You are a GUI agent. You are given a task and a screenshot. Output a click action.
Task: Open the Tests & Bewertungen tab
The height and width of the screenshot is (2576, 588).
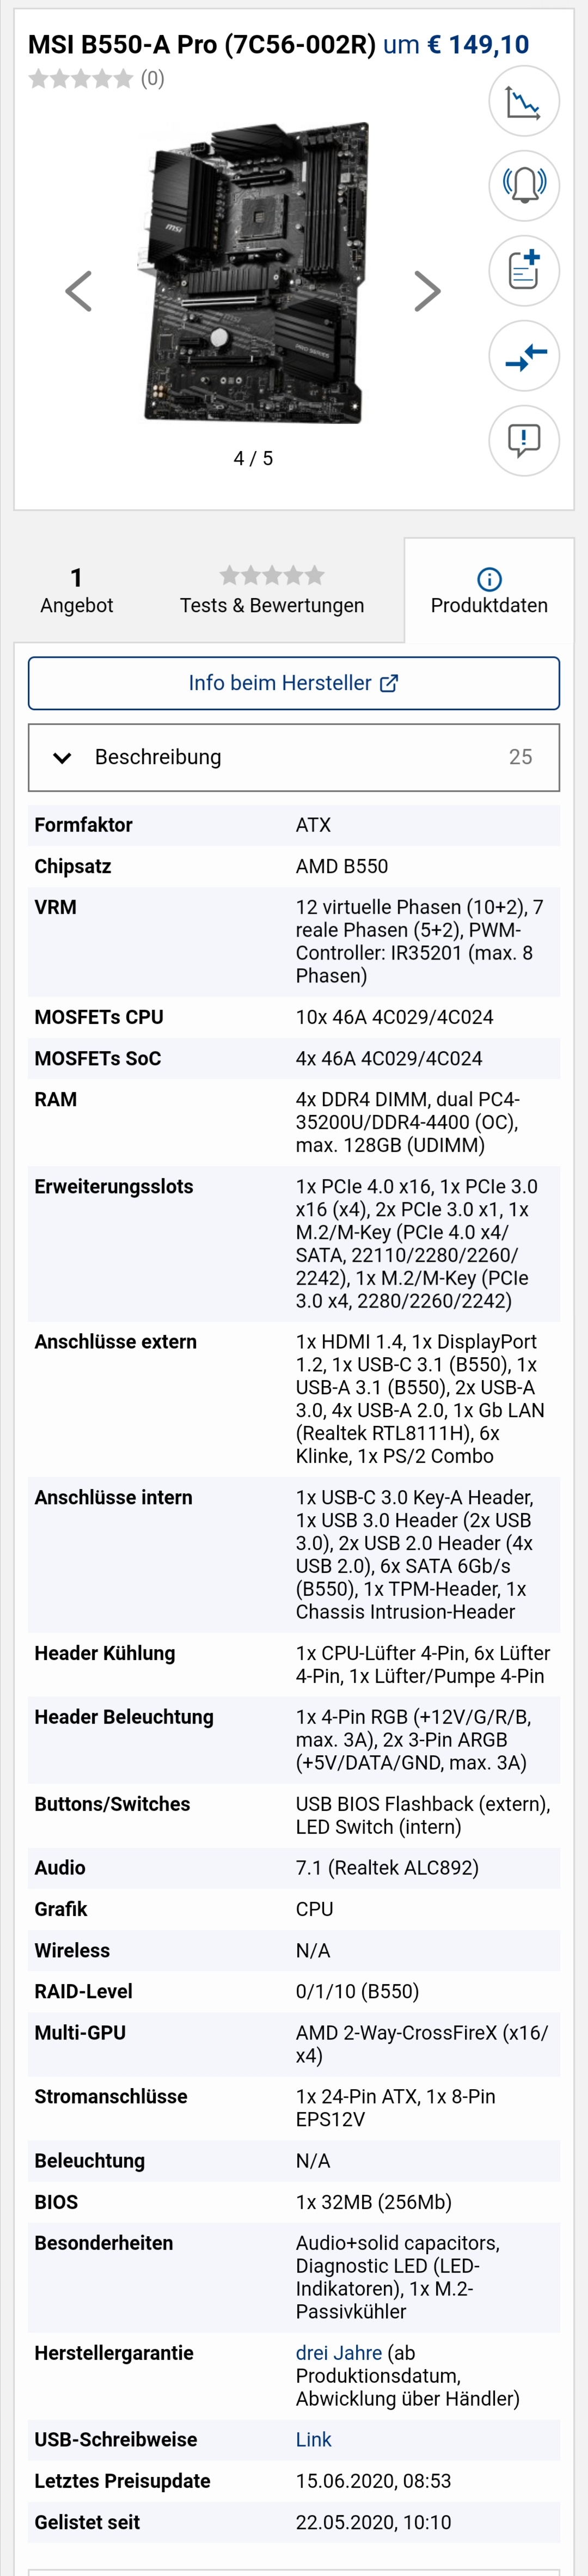[x=272, y=590]
